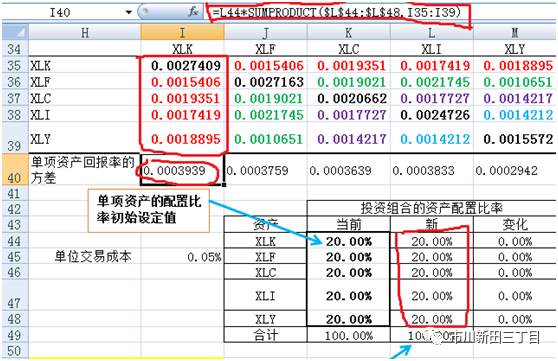Click cell with value 0.0027409
The height and width of the screenshot is (361, 558).
(183, 66)
